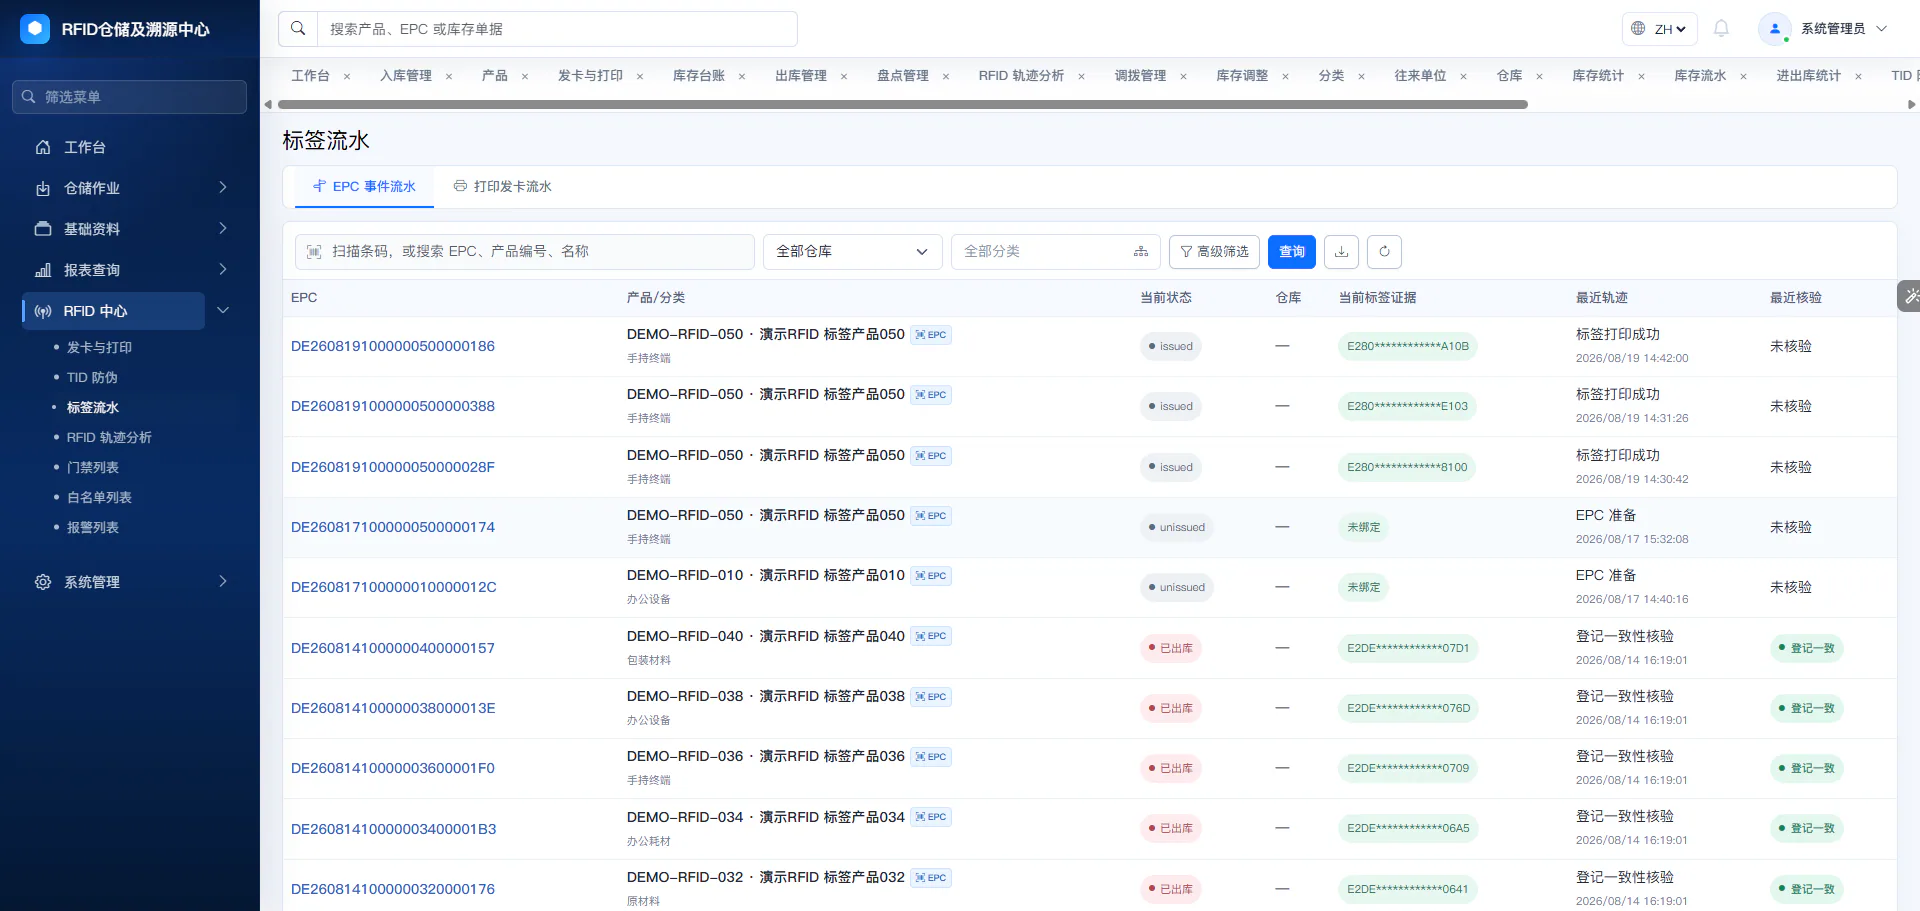Viewport: 1920px width, 911px height.
Task: Collapse the RFID 中心 sidebar menu
Action: coord(223,311)
